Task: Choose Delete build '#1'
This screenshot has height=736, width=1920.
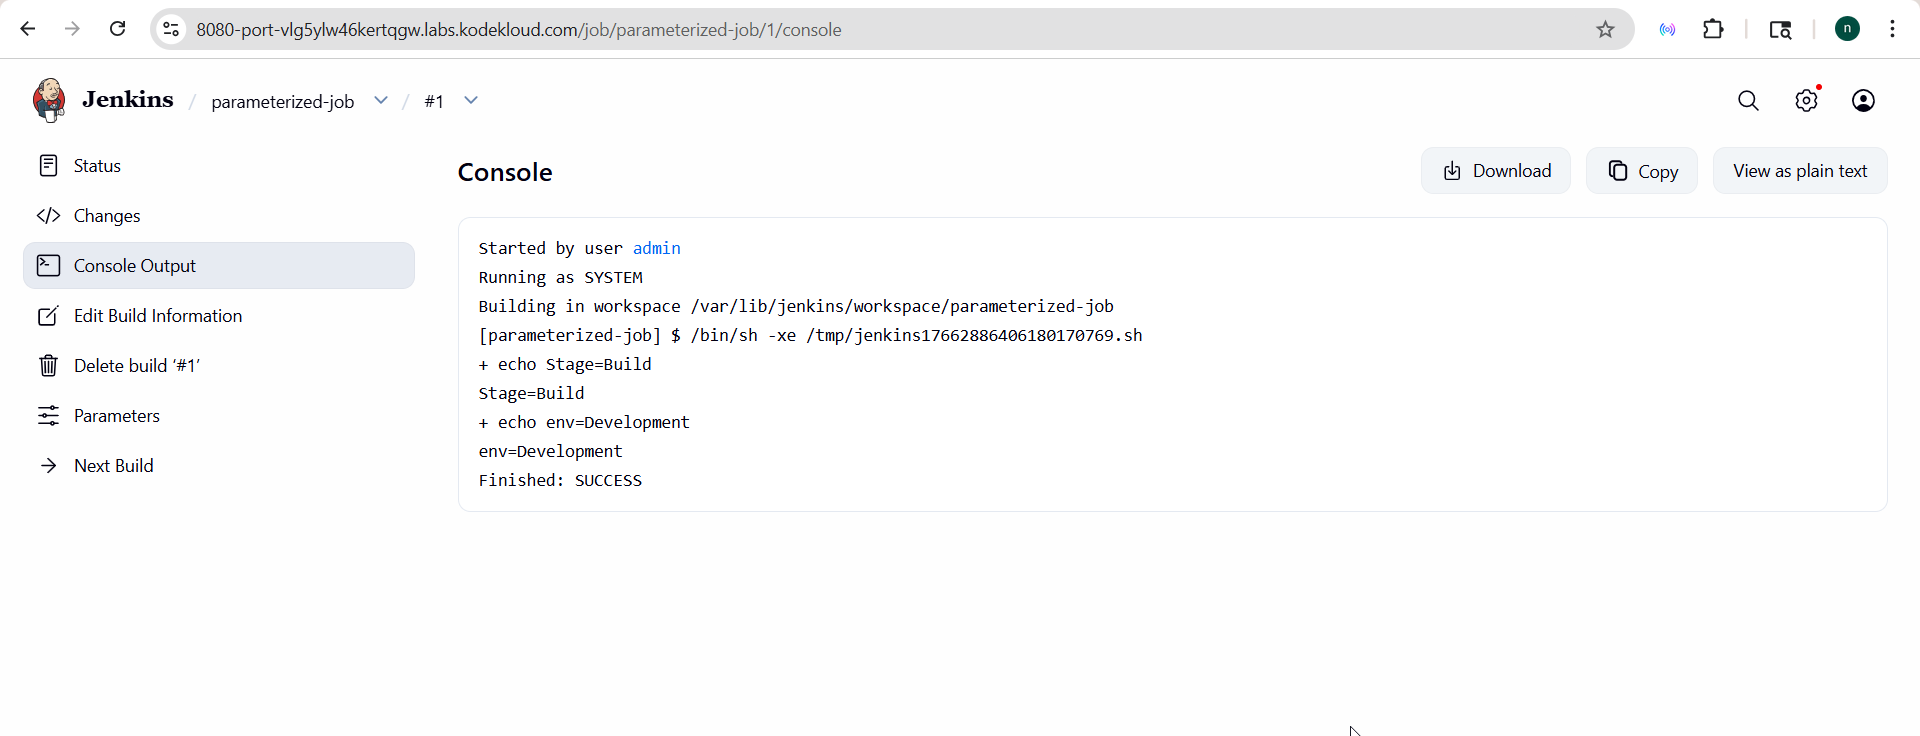Action: point(137,366)
